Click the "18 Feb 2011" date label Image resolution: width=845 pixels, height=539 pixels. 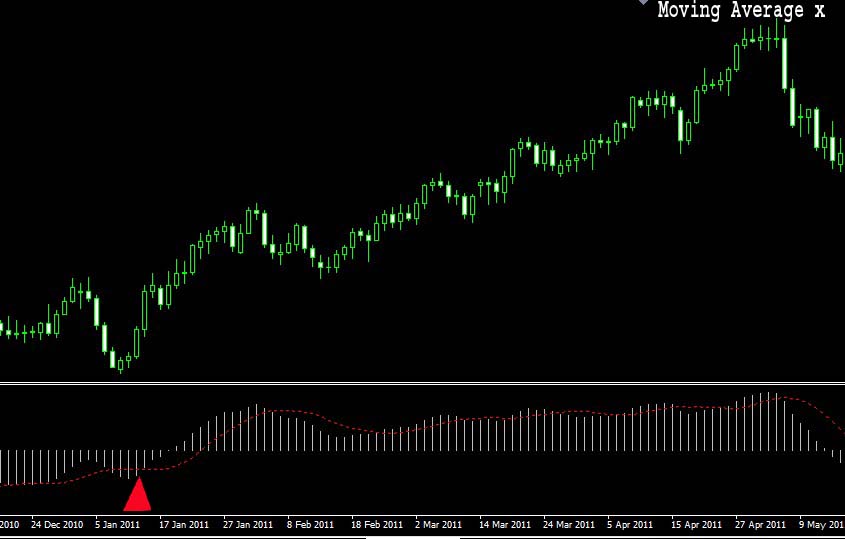coord(377,524)
